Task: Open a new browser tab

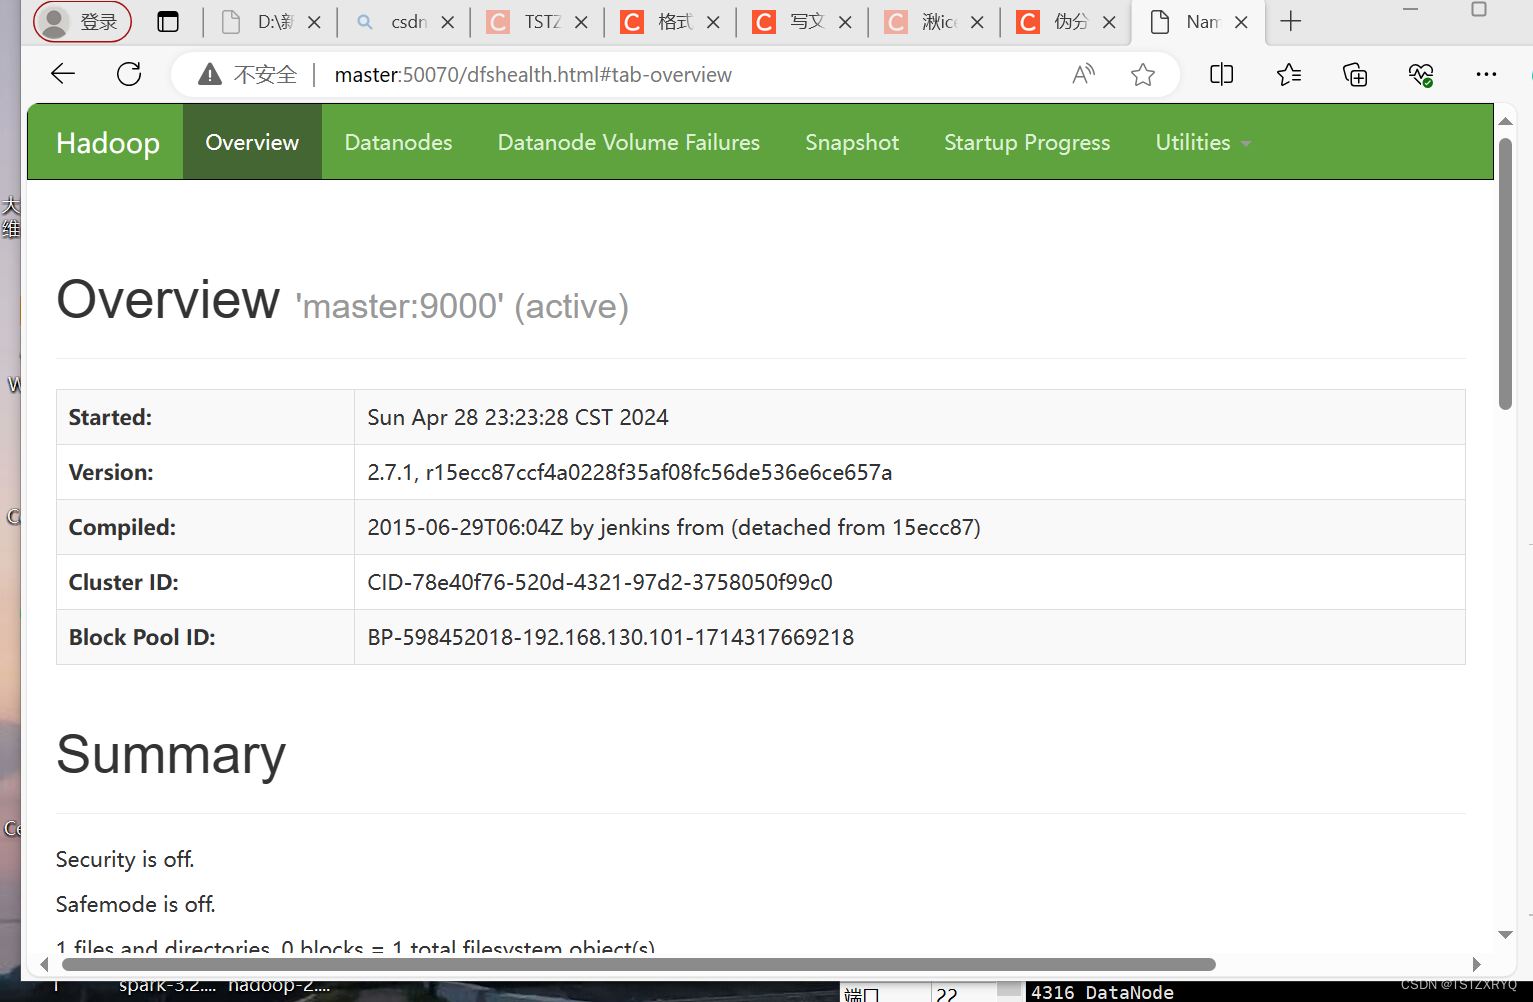Action: pos(1291,21)
